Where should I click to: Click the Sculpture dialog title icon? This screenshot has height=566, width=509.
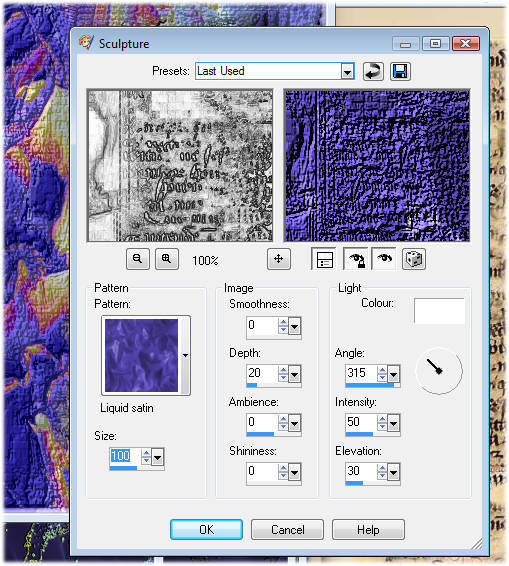pos(86,43)
